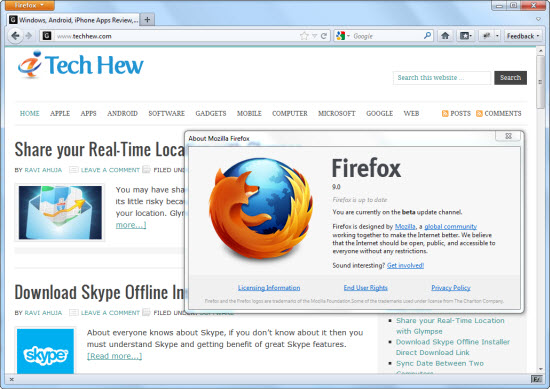Click the Tech Hew logo

(81, 65)
